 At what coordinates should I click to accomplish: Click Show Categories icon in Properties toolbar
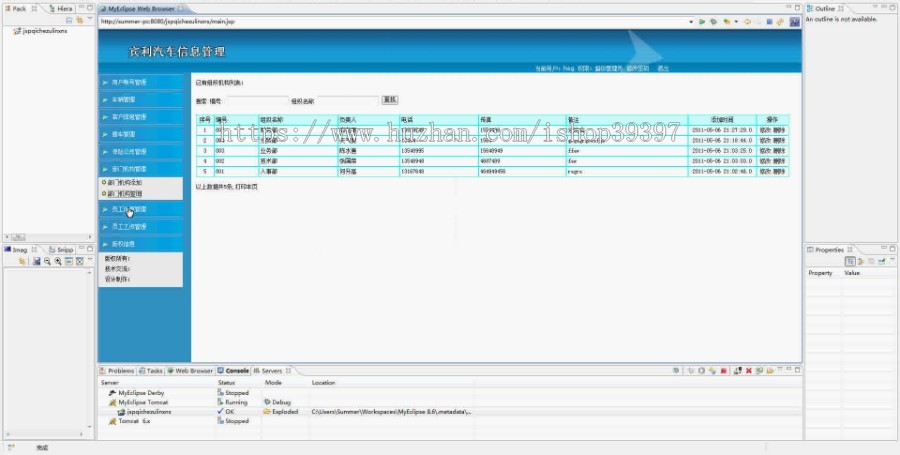coord(850,261)
